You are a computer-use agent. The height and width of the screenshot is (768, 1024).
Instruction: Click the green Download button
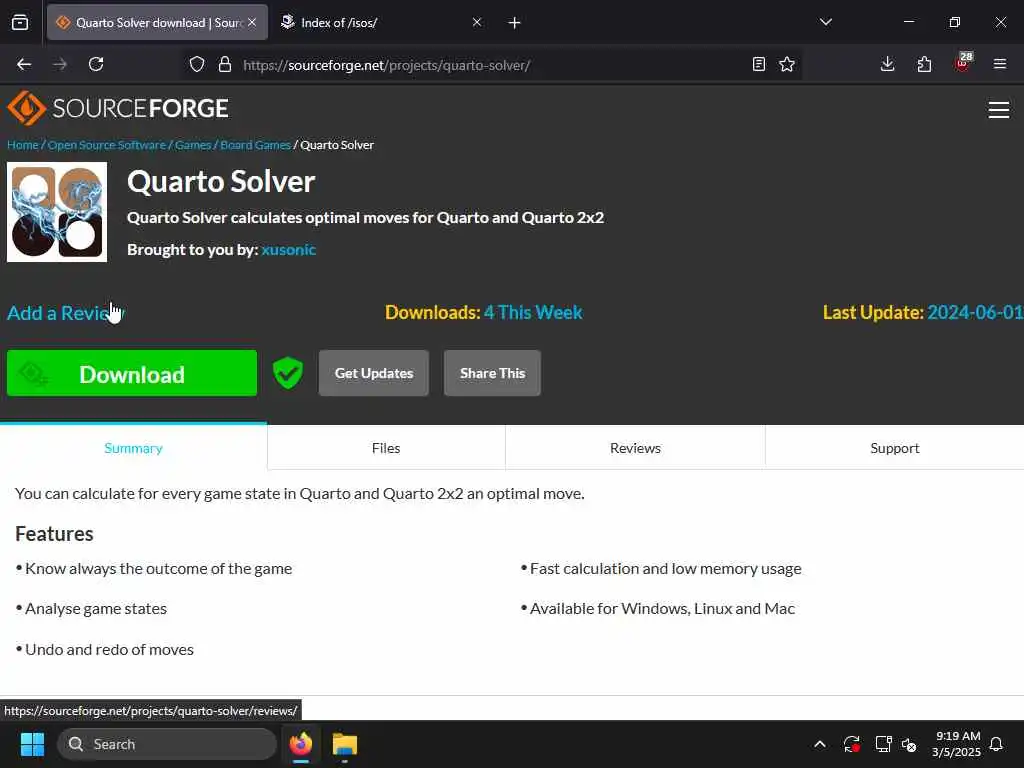132,373
